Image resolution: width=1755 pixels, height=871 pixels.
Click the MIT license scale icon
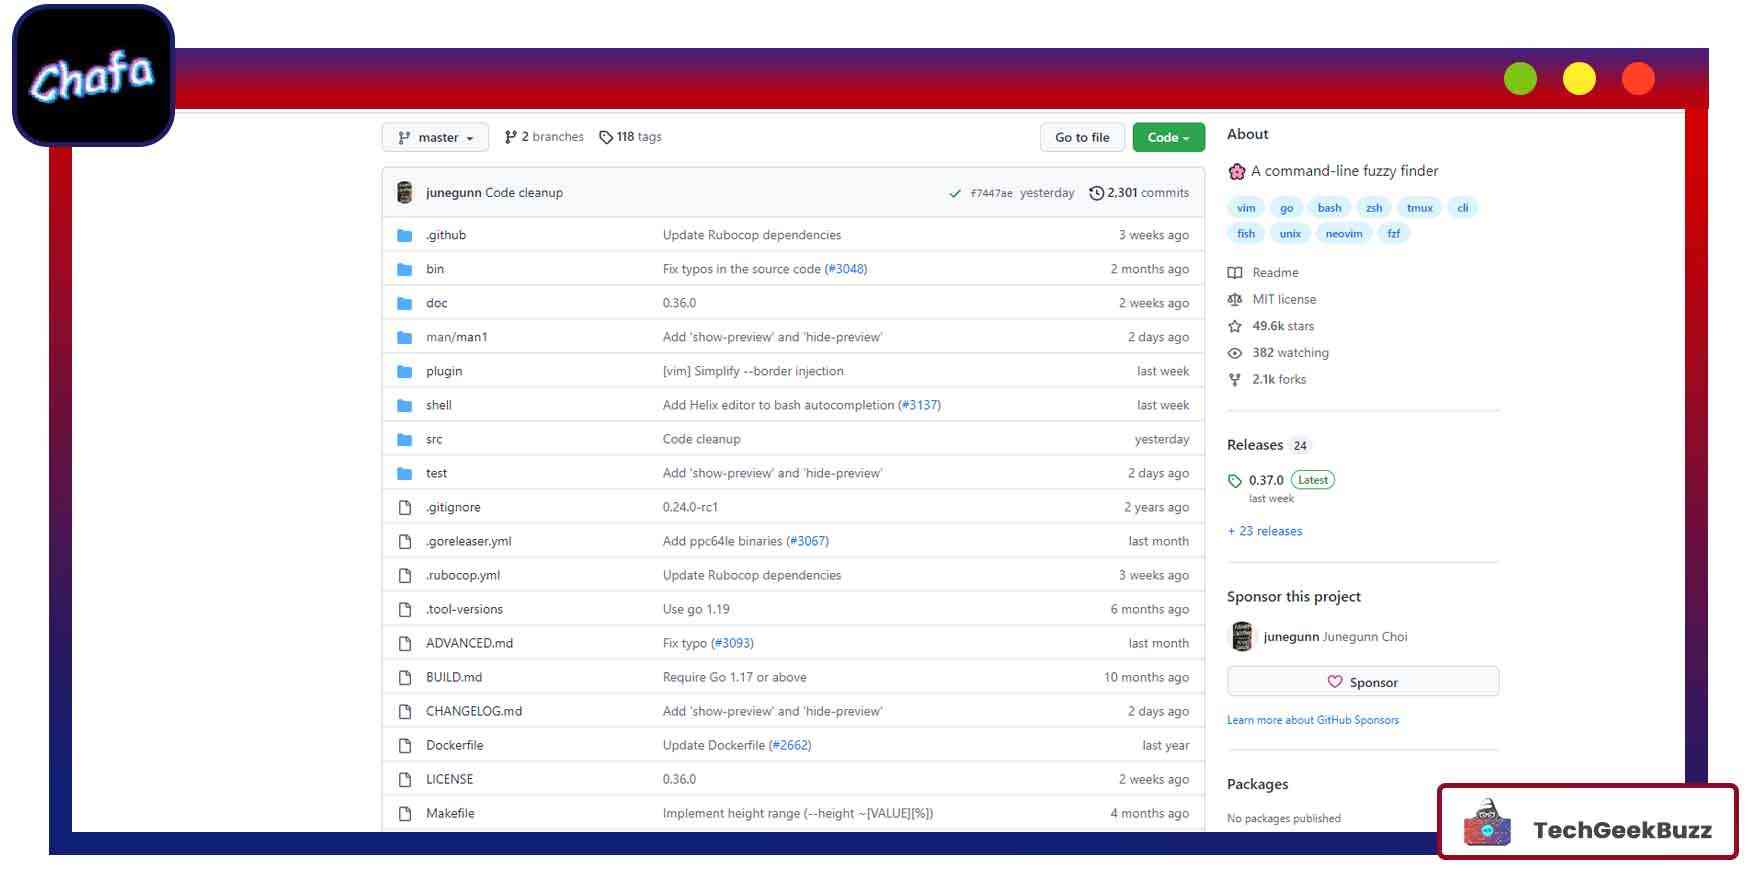[x=1235, y=300]
